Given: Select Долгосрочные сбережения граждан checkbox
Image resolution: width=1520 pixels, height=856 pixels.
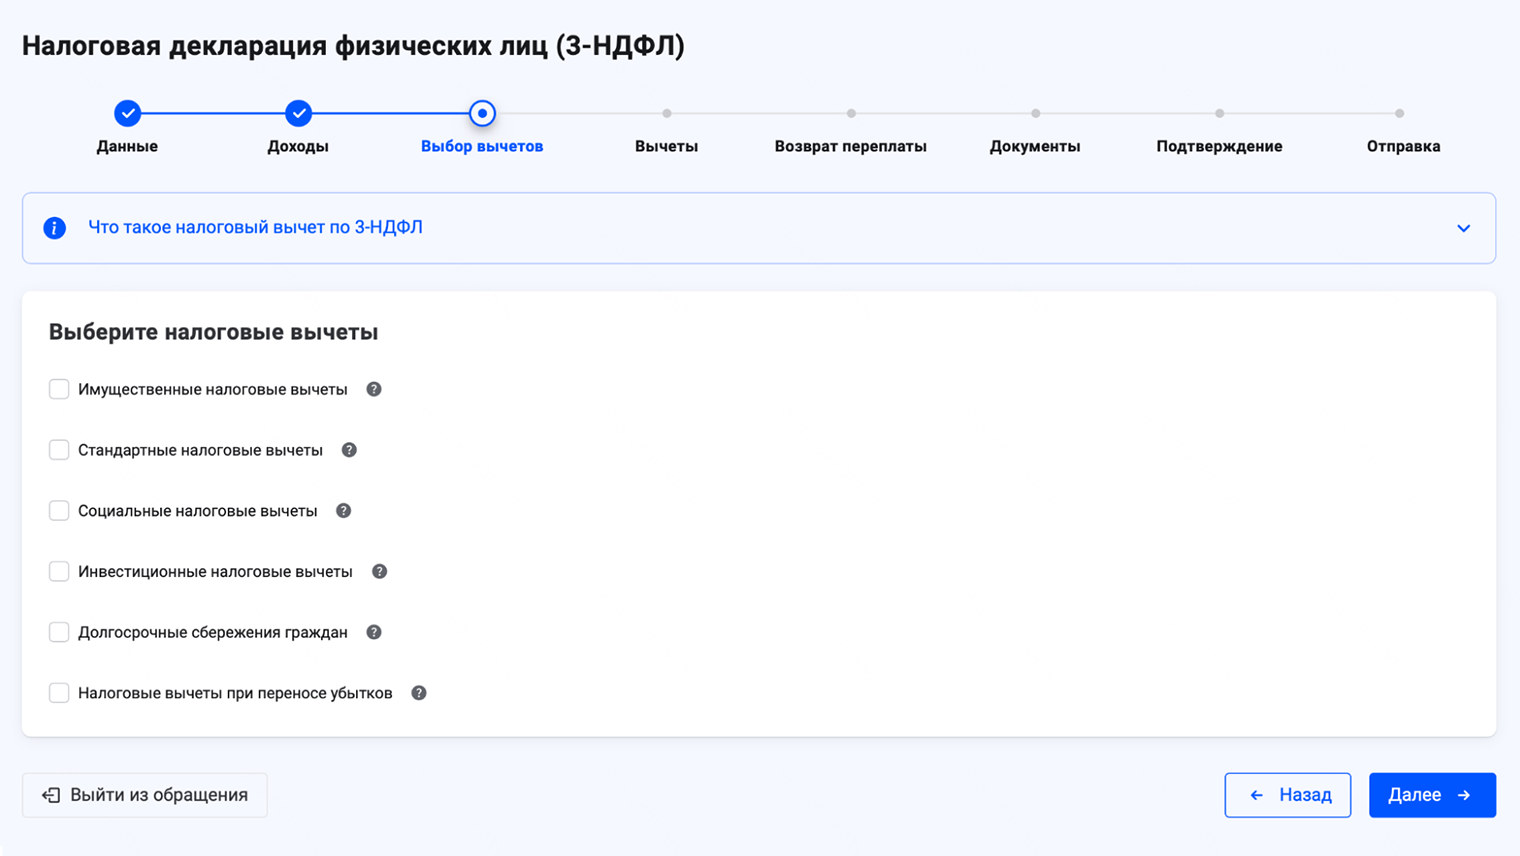Looking at the screenshot, I should click(59, 632).
